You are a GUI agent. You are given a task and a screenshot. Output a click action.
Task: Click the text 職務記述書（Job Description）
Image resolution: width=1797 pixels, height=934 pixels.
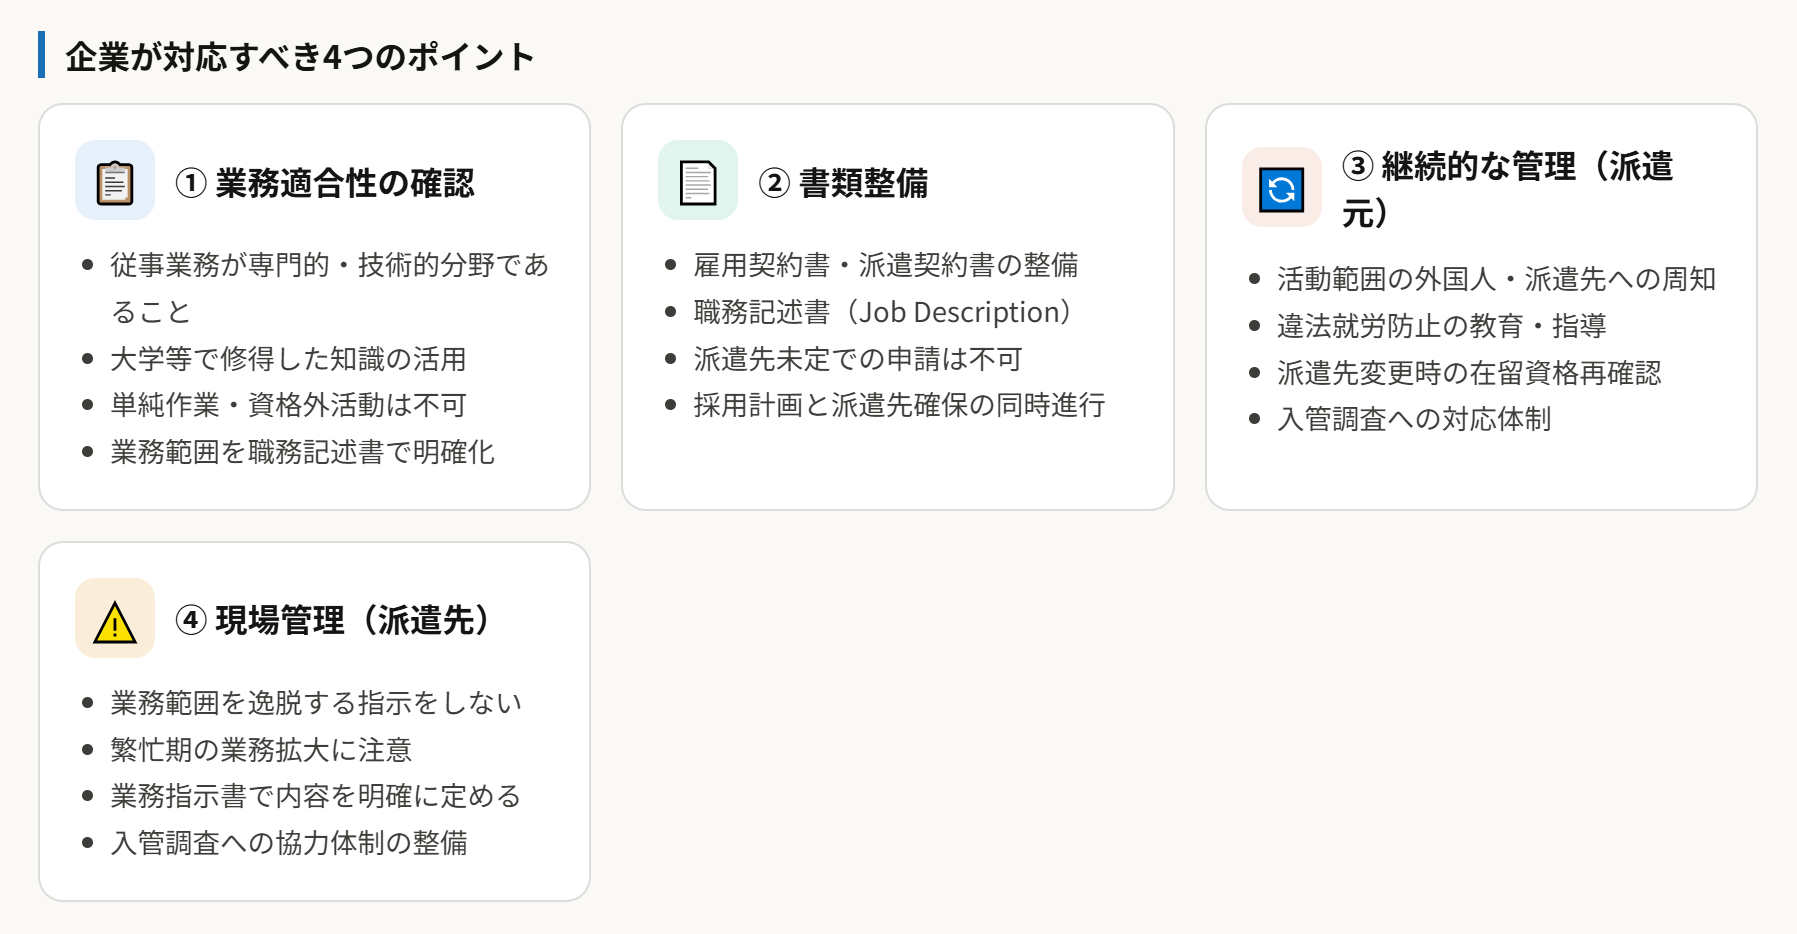pos(881,312)
